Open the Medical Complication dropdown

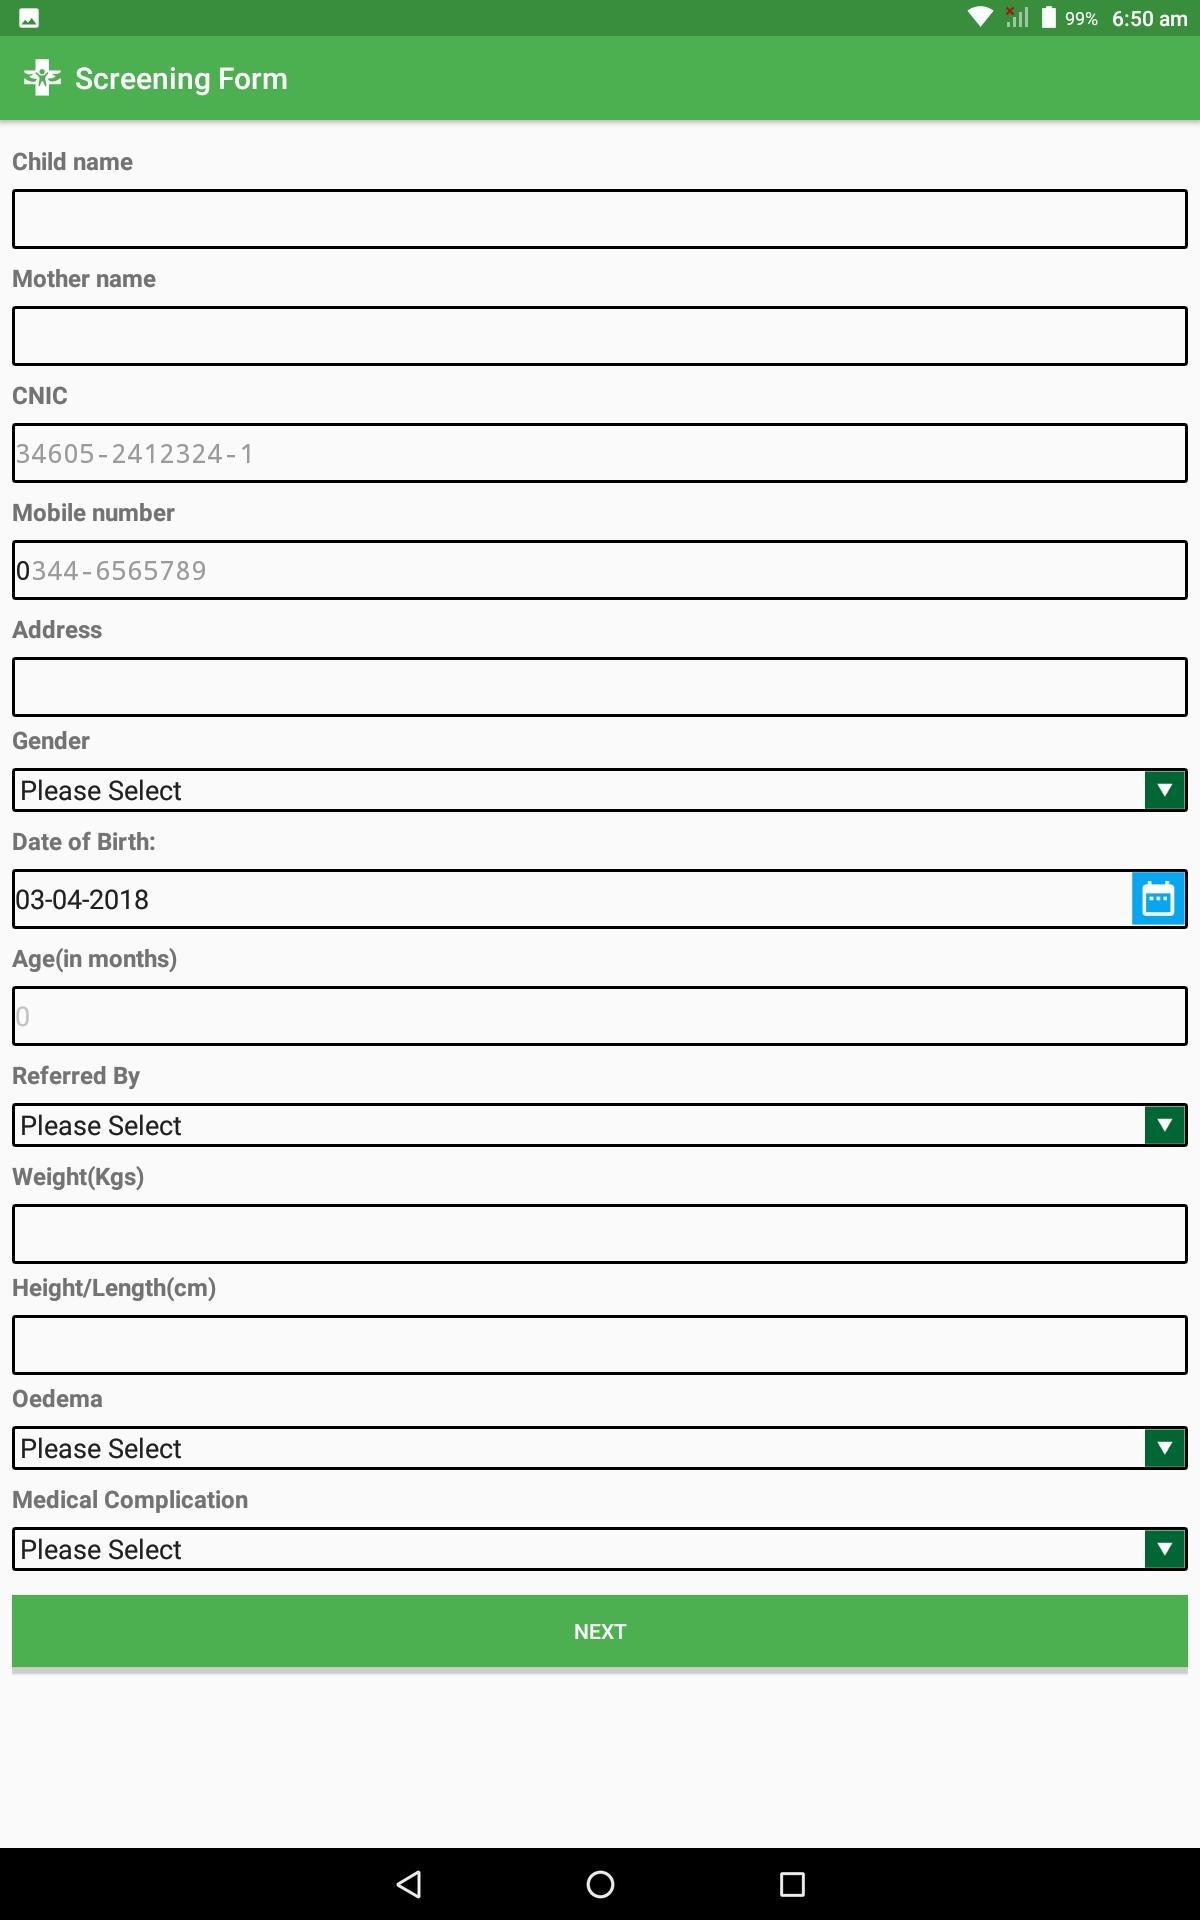tap(600, 1549)
